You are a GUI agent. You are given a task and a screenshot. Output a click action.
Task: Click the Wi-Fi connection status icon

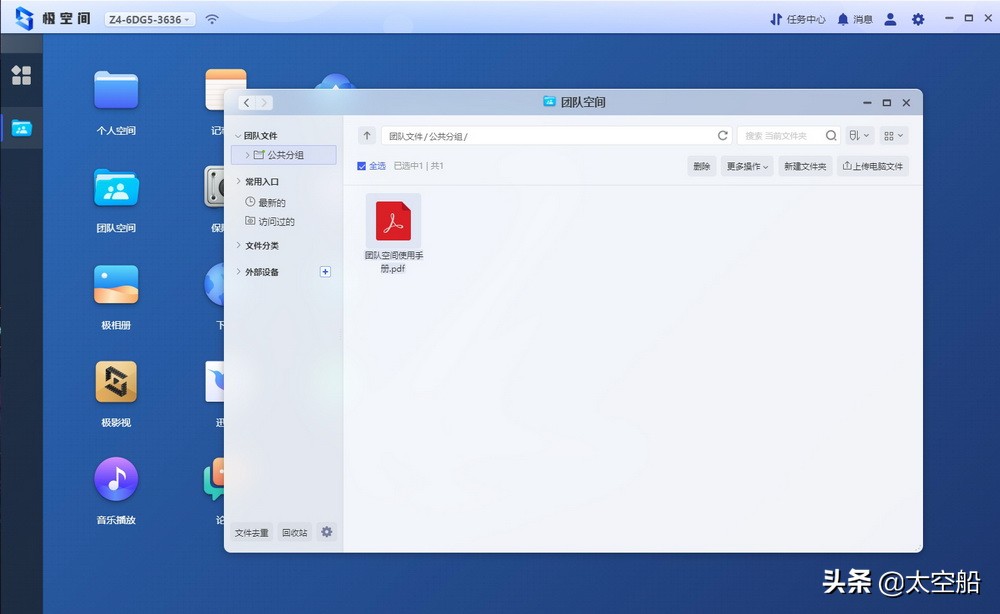click(x=212, y=19)
